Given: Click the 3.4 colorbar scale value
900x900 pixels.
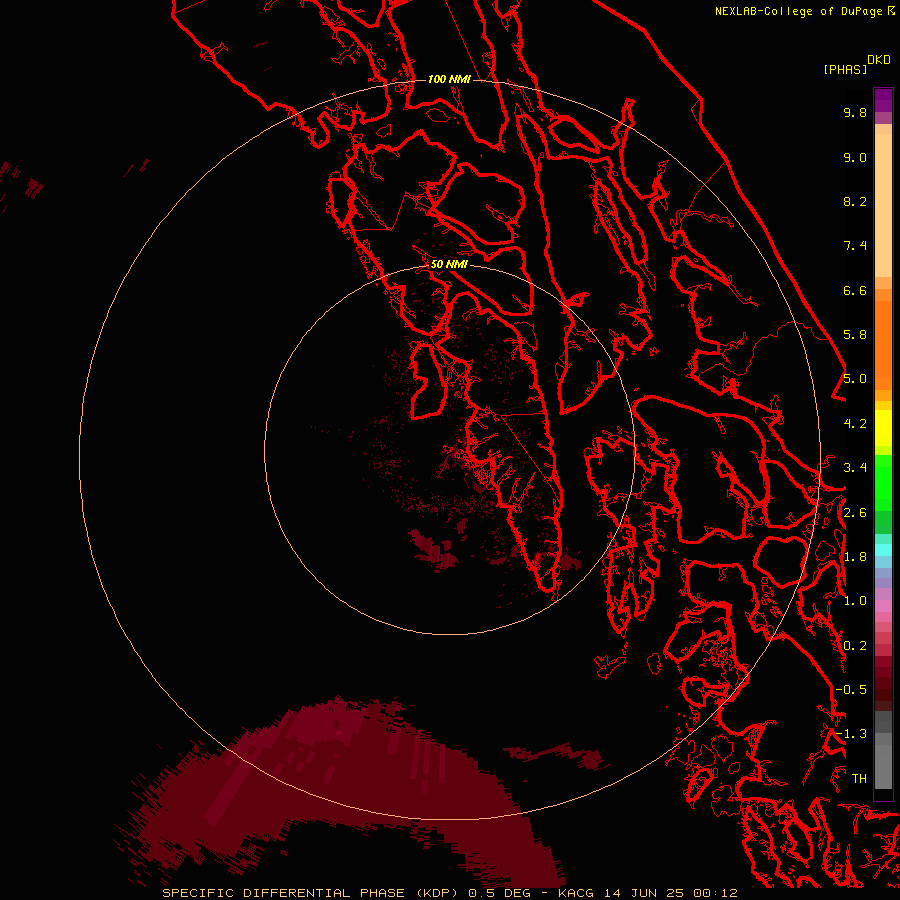Looking at the screenshot, I should [x=855, y=468].
